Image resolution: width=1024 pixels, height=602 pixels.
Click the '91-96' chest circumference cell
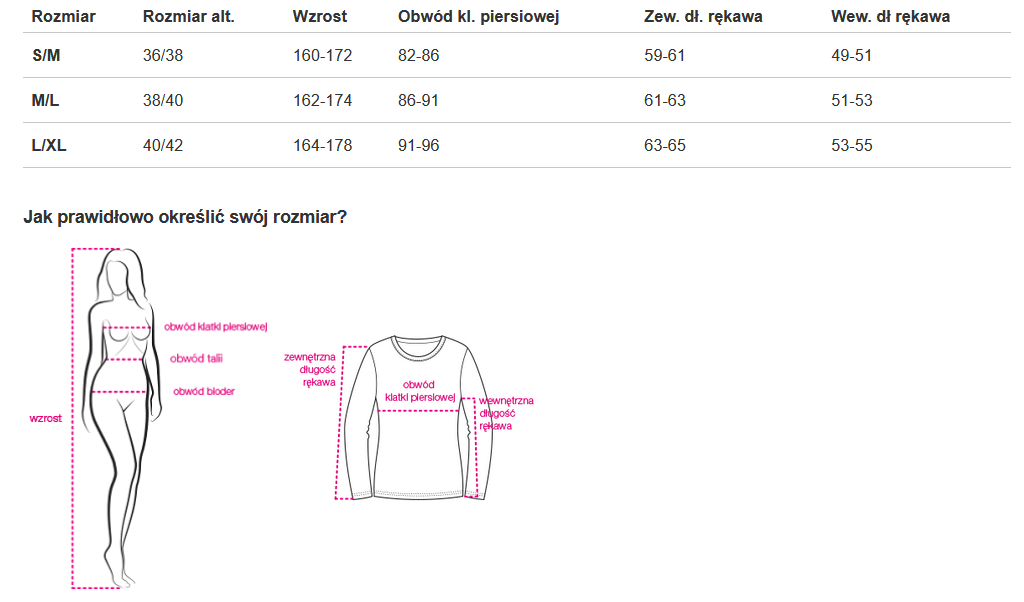click(x=418, y=146)
